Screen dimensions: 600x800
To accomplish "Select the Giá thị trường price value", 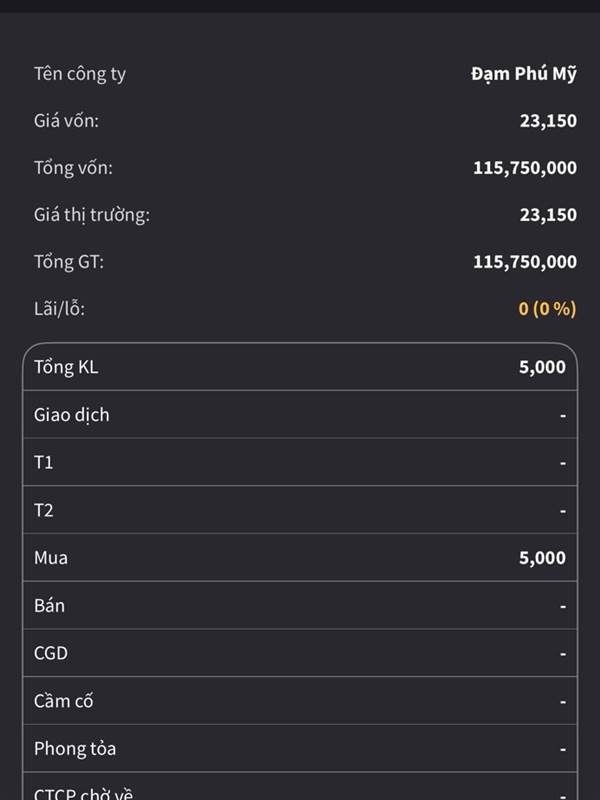I will 548,215.
